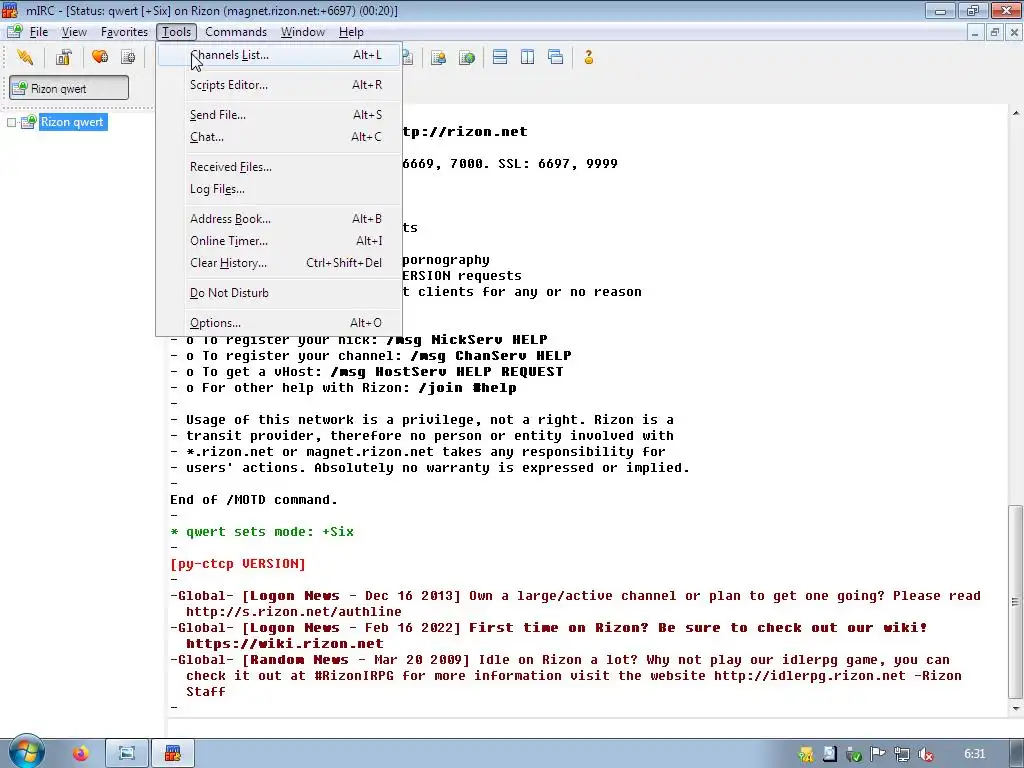This screenshot has height=768, width=1024.
Task: Click the 6:31 clock in the system tray
Action: point(974,754)
